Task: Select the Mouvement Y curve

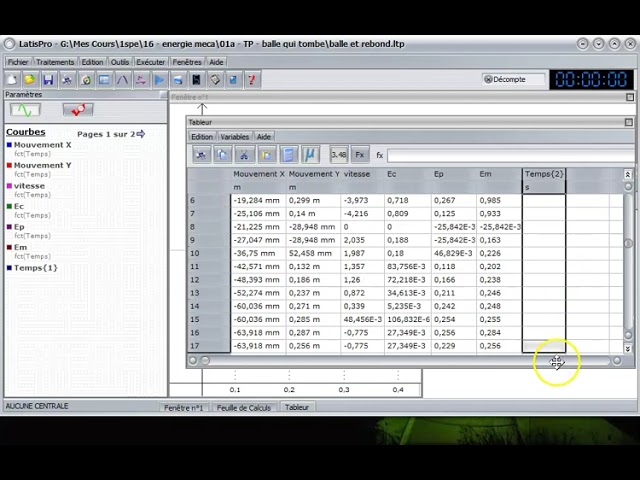Action: pyautogui.click(x=42, y=165)
